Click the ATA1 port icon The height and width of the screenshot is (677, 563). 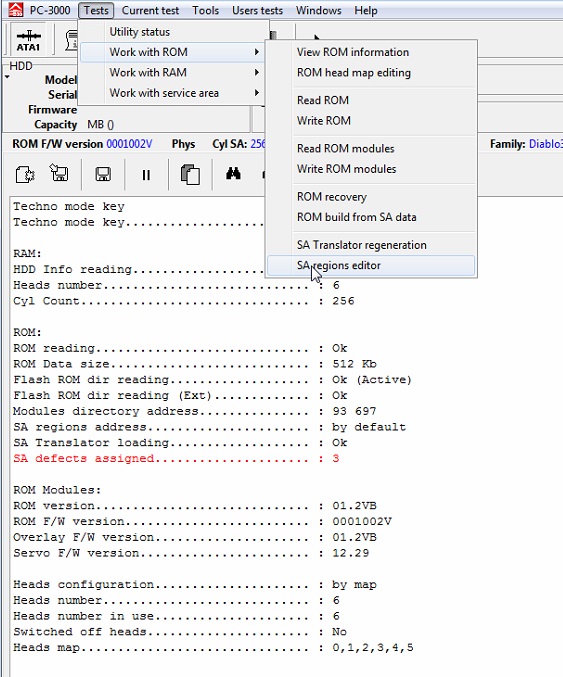[28, 40]
